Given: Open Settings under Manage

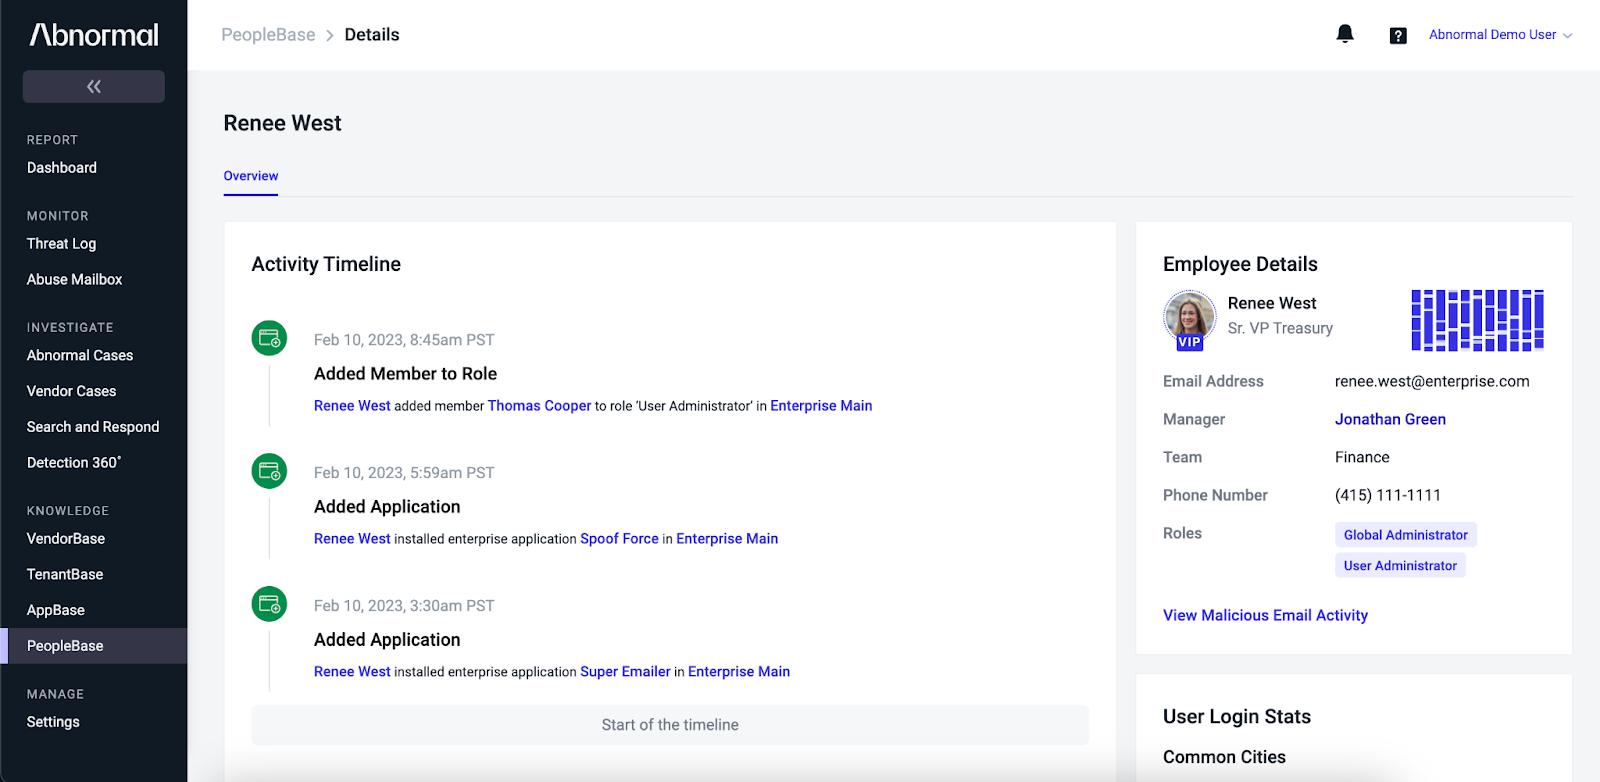Looking at the screenshot, I should coord(53,722).
